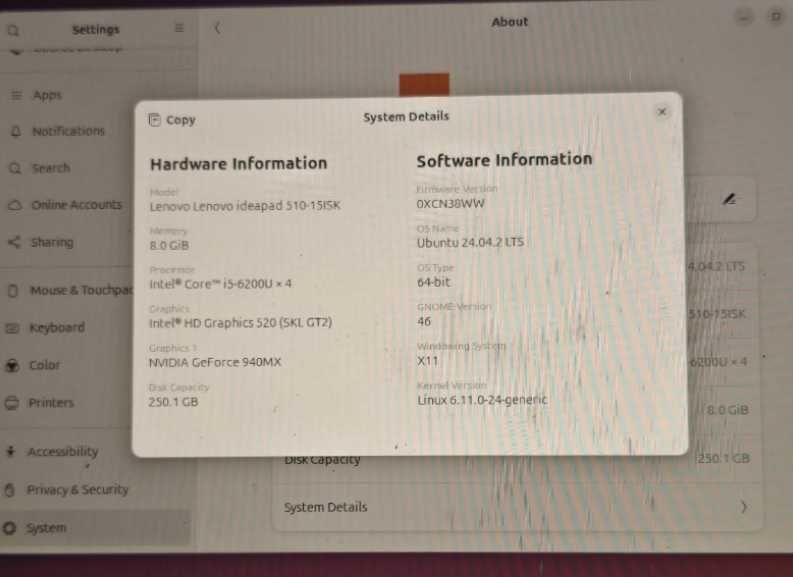Click OS type value 64-bit

[433, 282]
